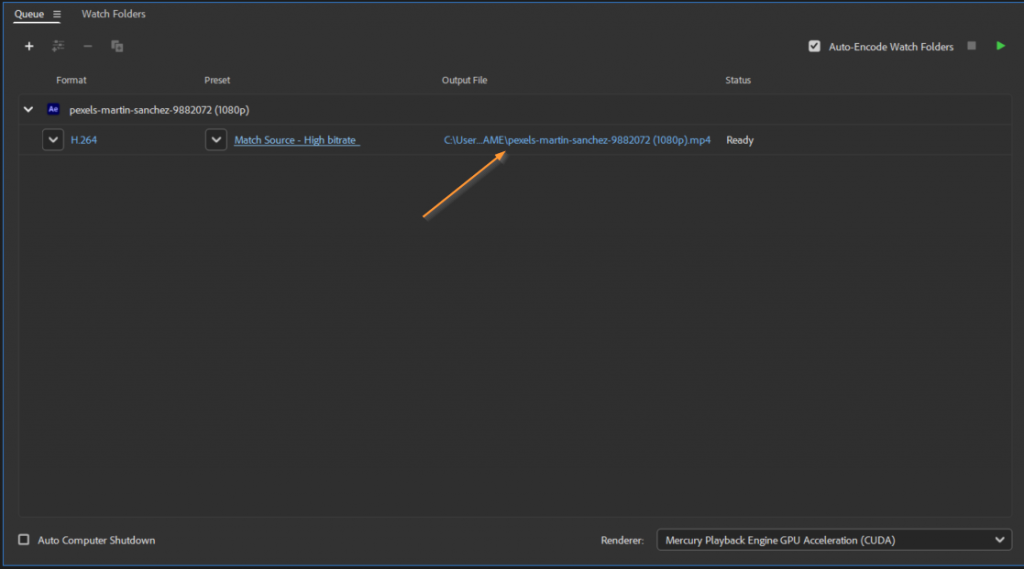Viewport: 1024px width, 569px height.
Task: Enable the Auto Computer Shutdown checkbox
Action: [24, 540]
